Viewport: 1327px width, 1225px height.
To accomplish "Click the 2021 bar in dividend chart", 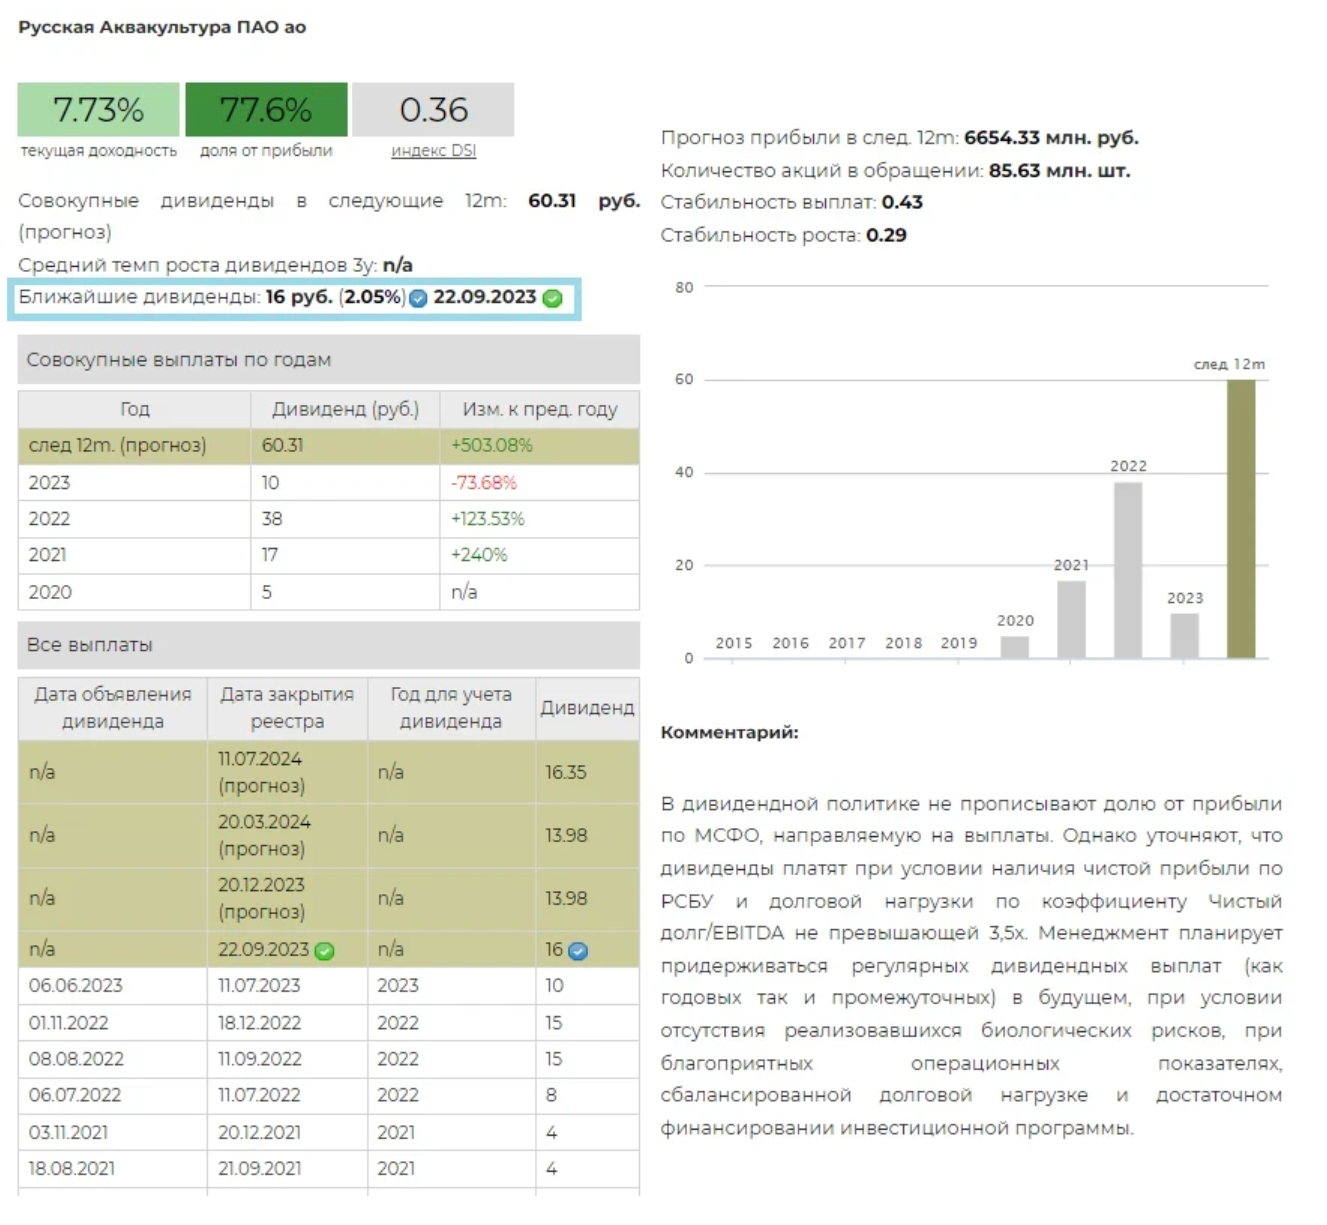I will tap(1071, 619).
